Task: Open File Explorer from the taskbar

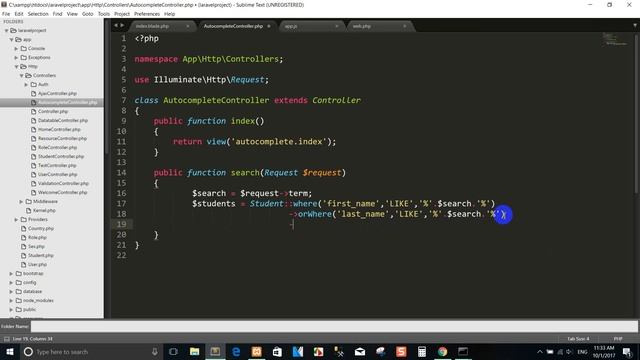Action: 195,351
